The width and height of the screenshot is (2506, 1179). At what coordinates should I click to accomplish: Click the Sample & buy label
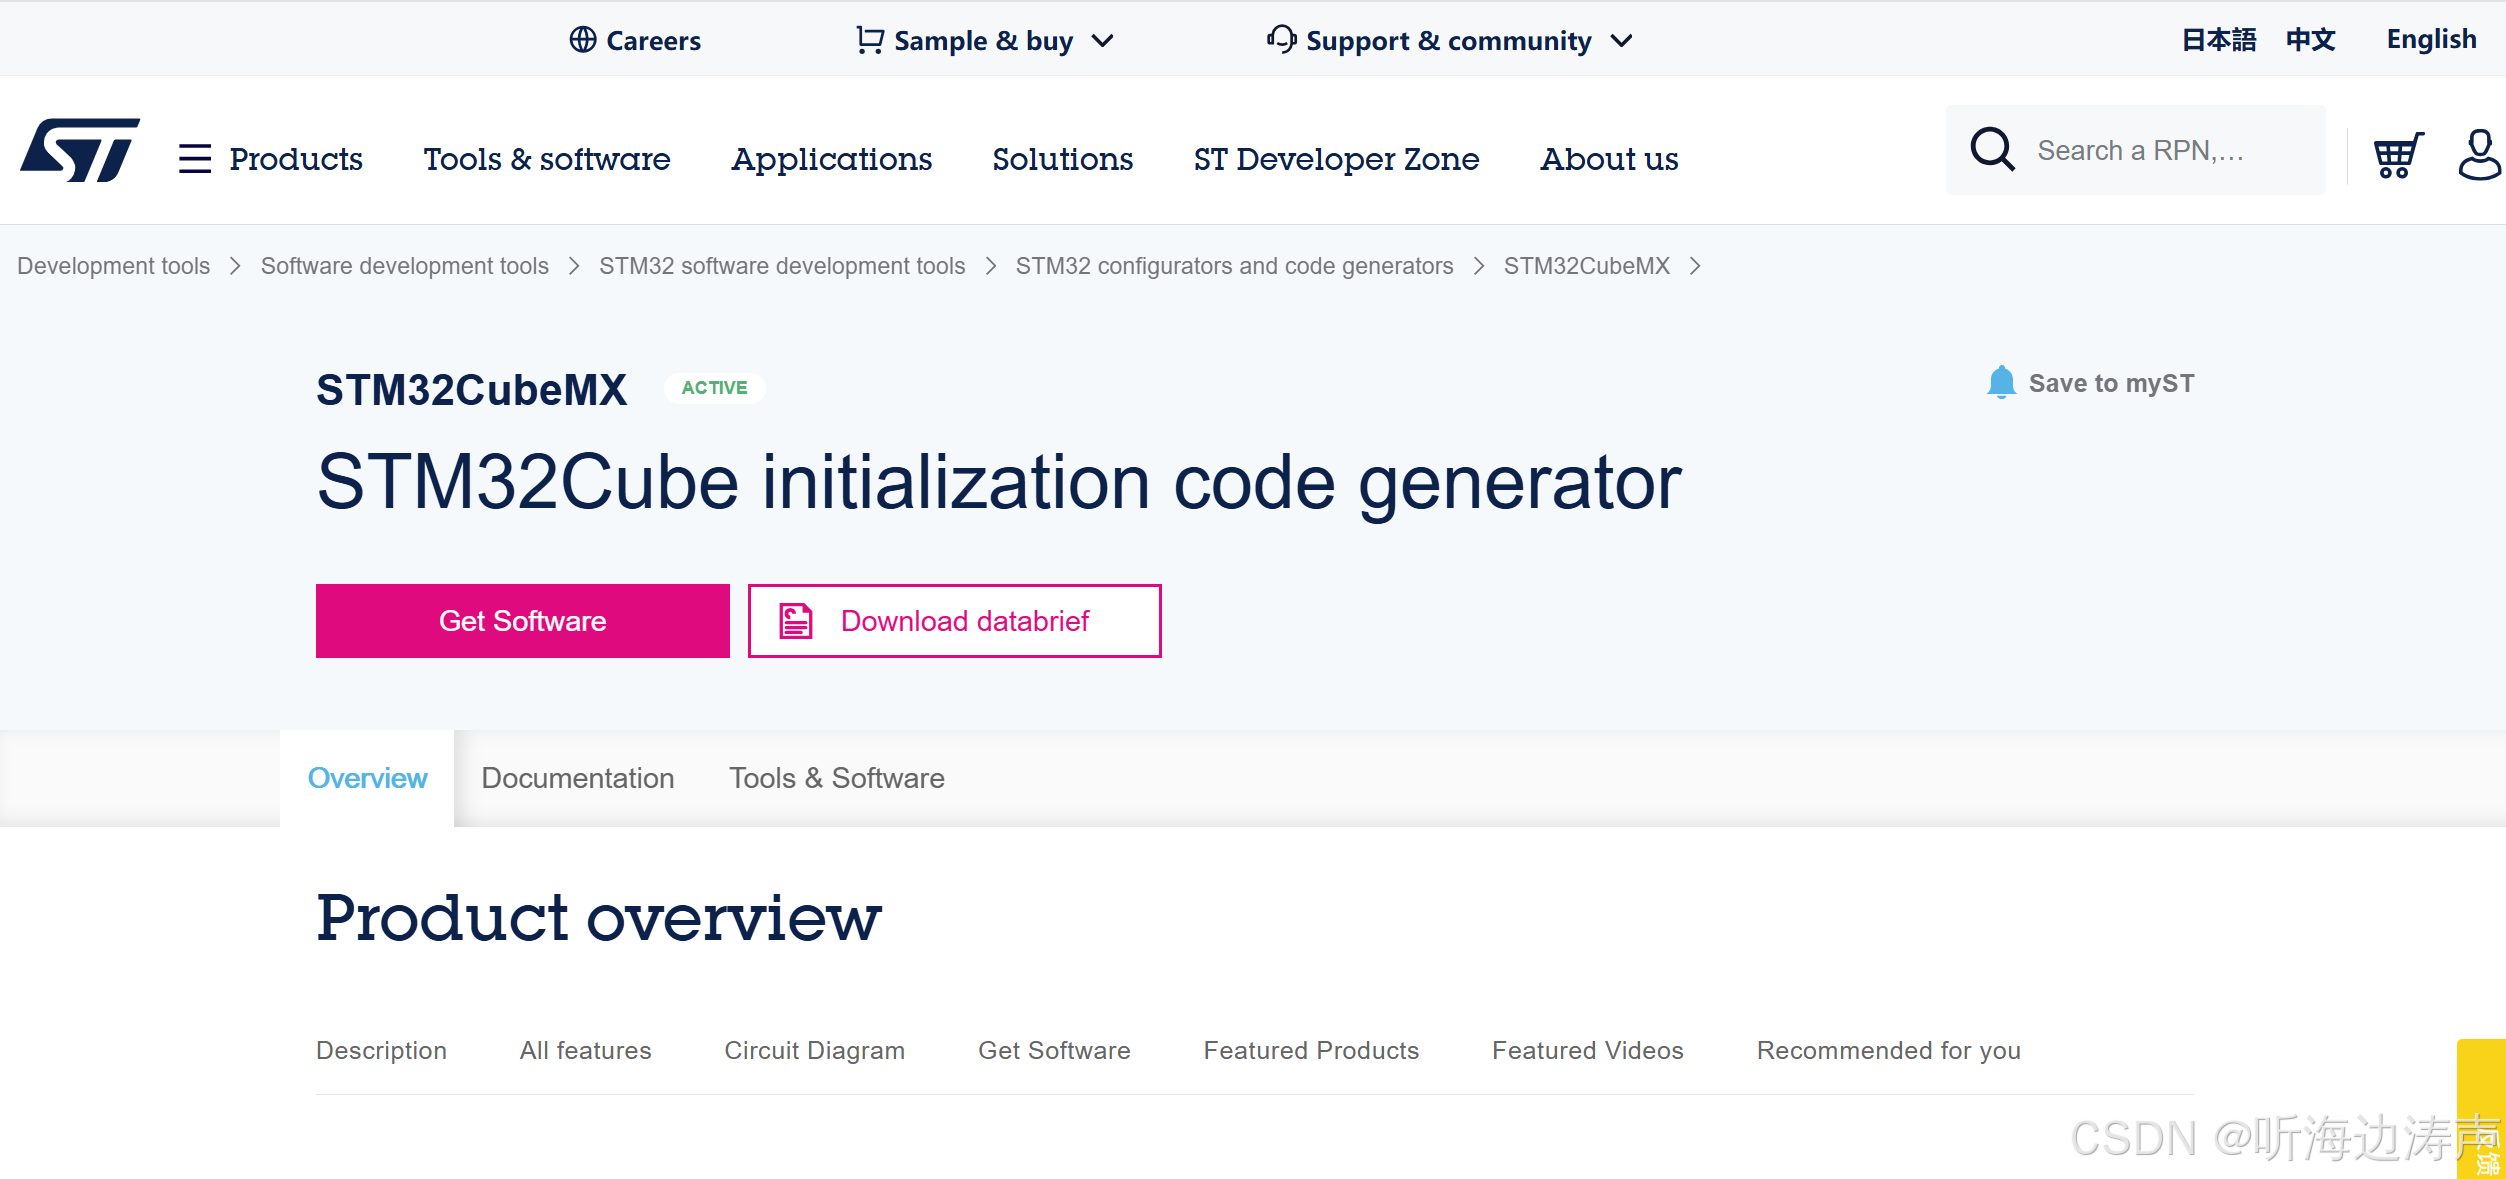pyautogui.click(x=984, y=41)
